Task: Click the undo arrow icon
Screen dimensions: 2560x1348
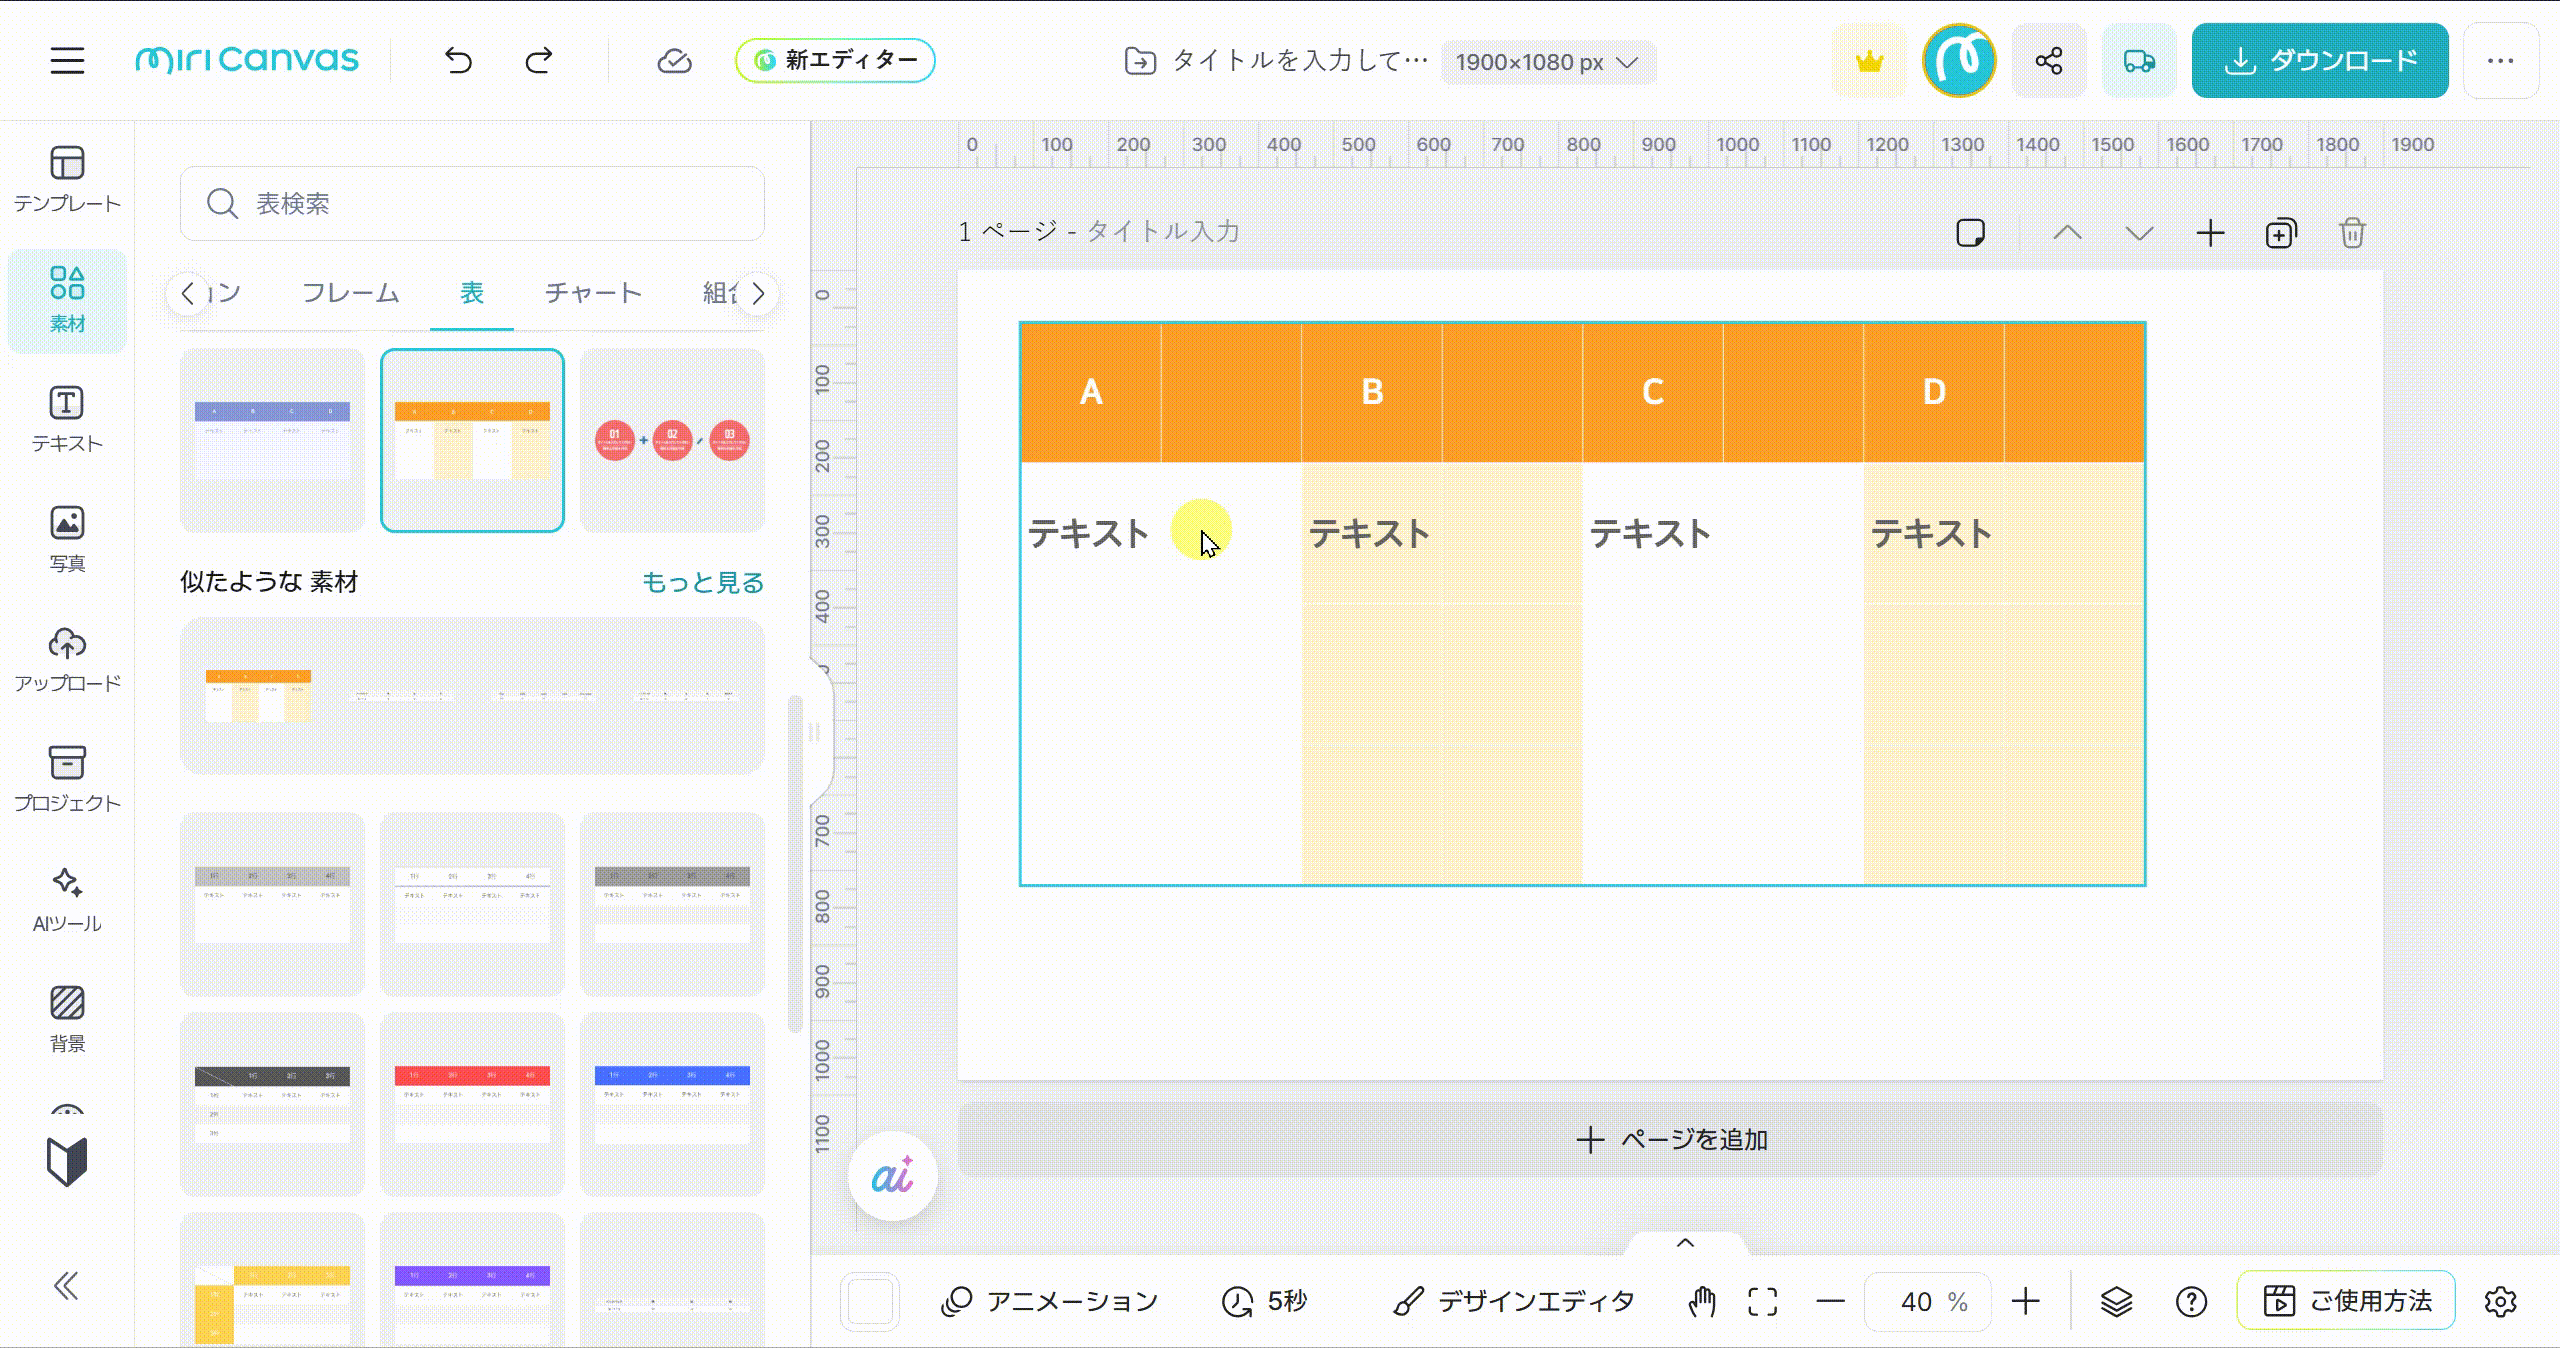Action: (x=458, y=61)
